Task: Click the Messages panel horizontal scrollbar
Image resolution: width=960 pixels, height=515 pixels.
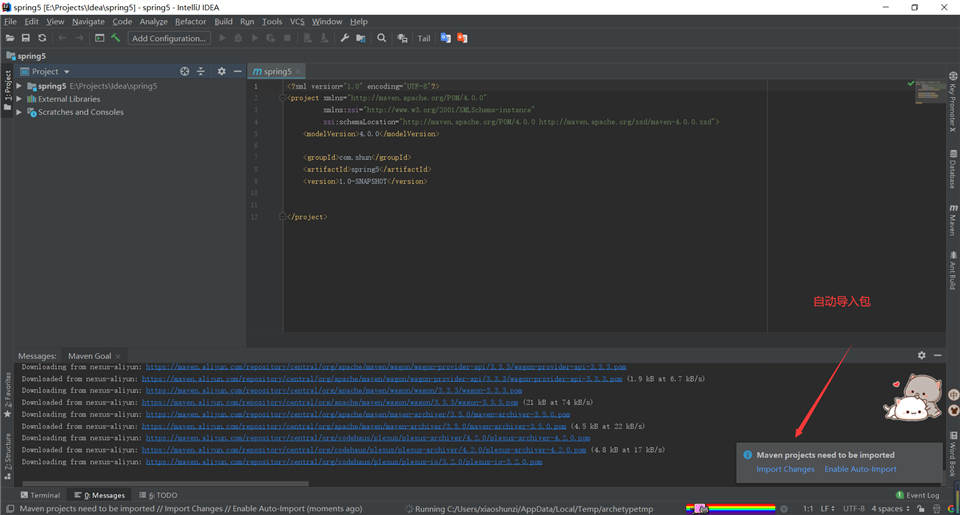Action: click(x=165, y=483)
